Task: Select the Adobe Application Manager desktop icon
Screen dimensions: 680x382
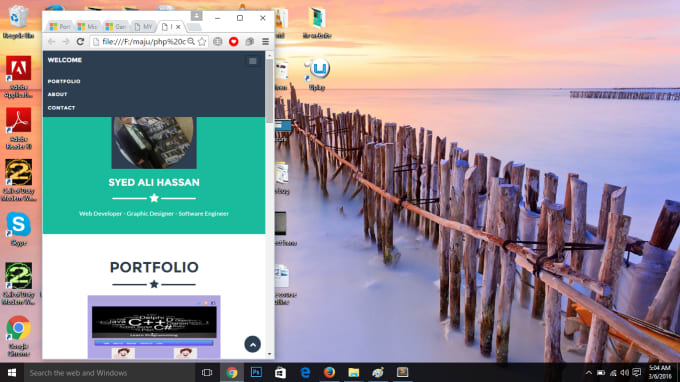Action: (x=18, y=77)
